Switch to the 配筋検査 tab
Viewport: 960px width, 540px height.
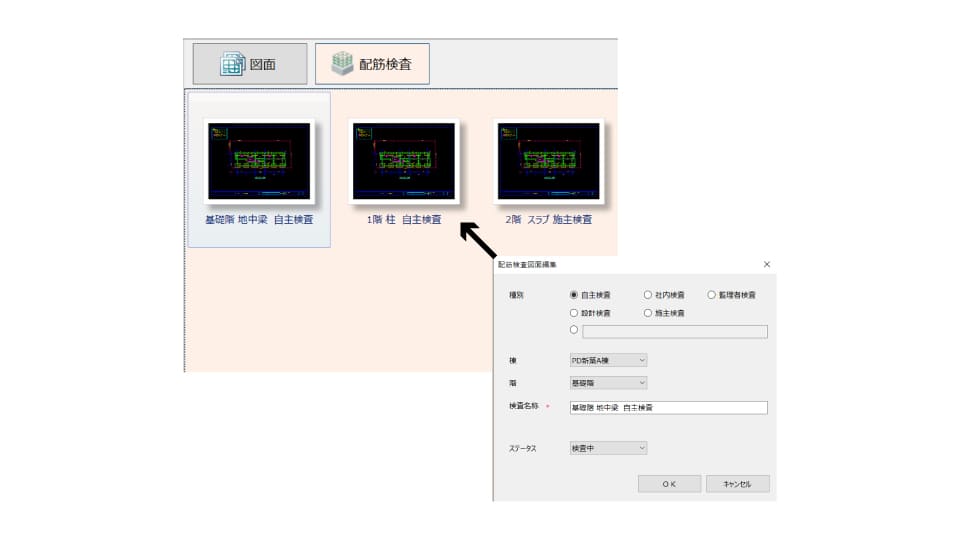tap(372, 64)
